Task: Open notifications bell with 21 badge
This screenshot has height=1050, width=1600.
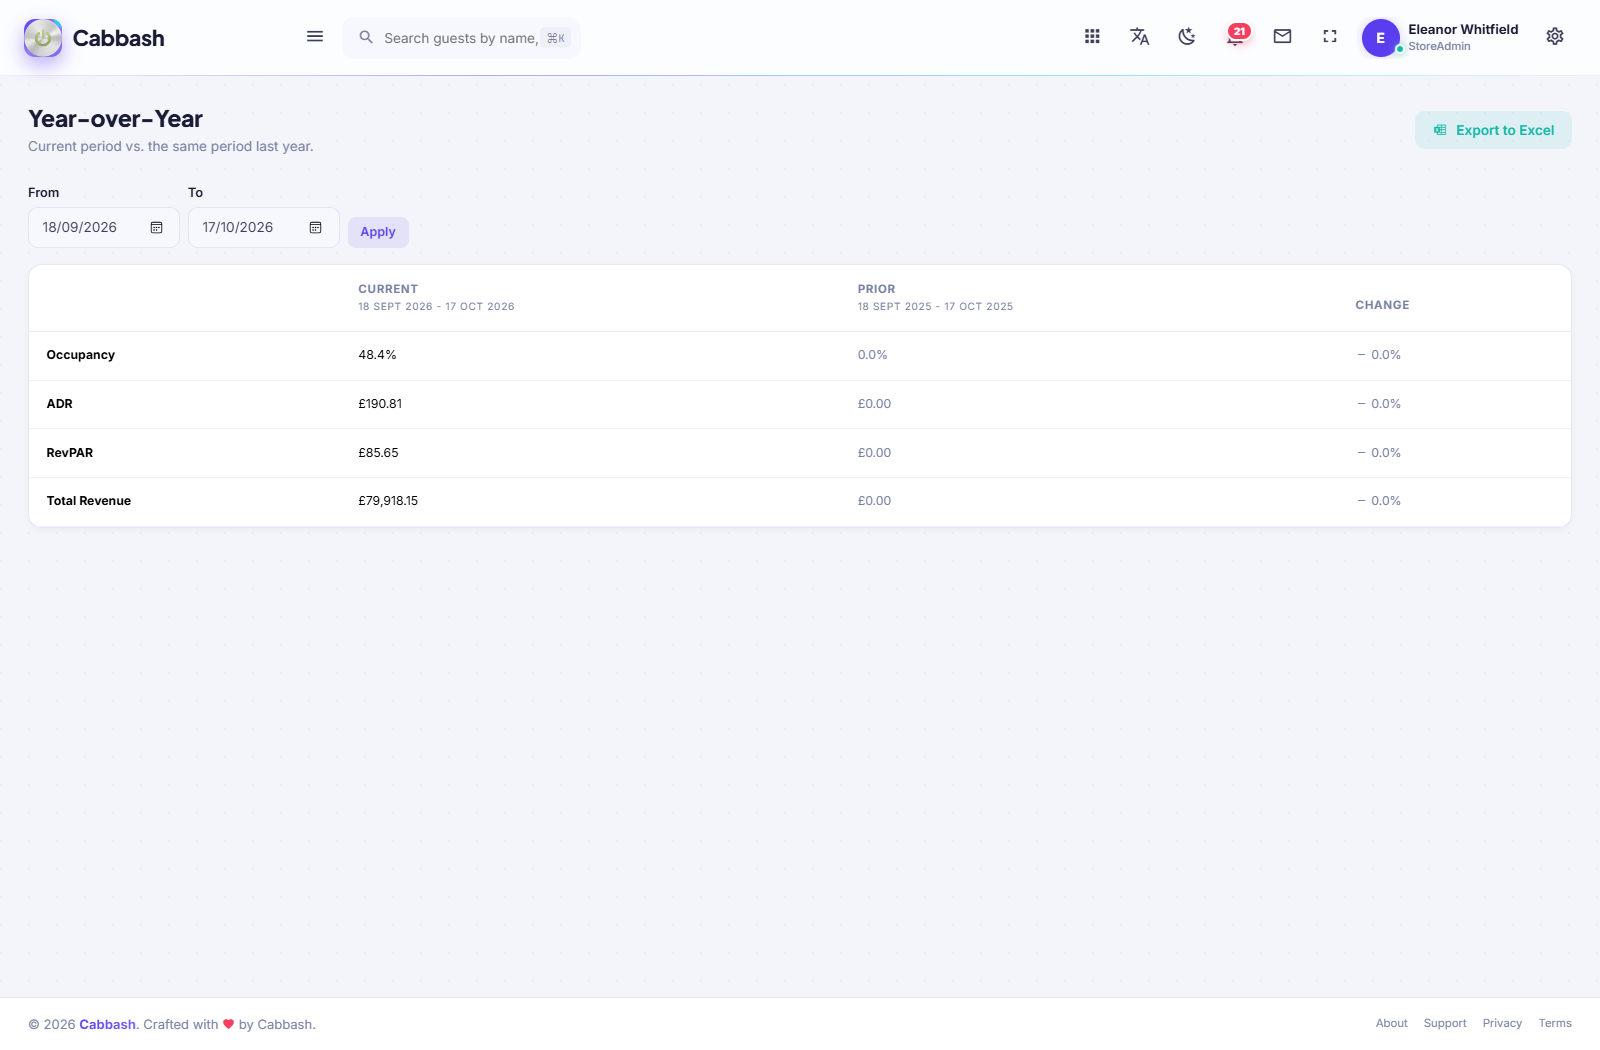Action: [x=1237, y=36]
